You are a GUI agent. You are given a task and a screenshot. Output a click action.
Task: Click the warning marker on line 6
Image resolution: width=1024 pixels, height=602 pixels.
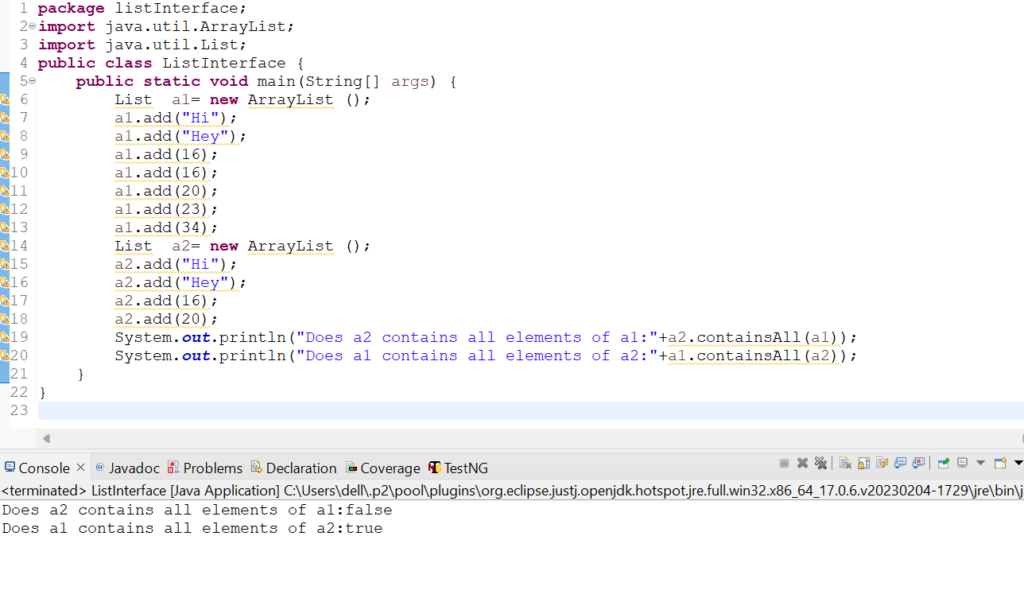point(5,100)
